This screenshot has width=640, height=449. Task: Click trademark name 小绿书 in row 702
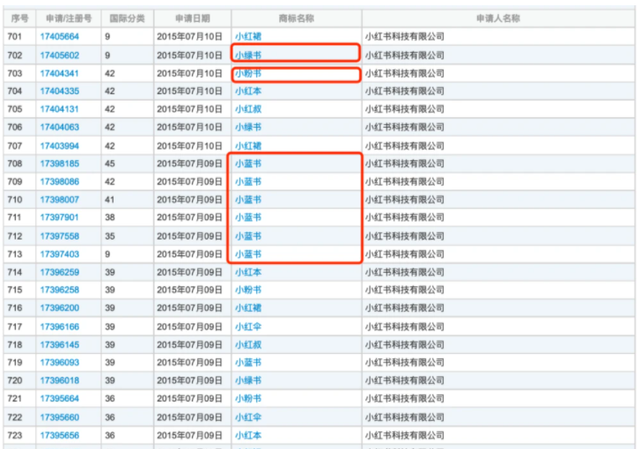click(248, 55)
